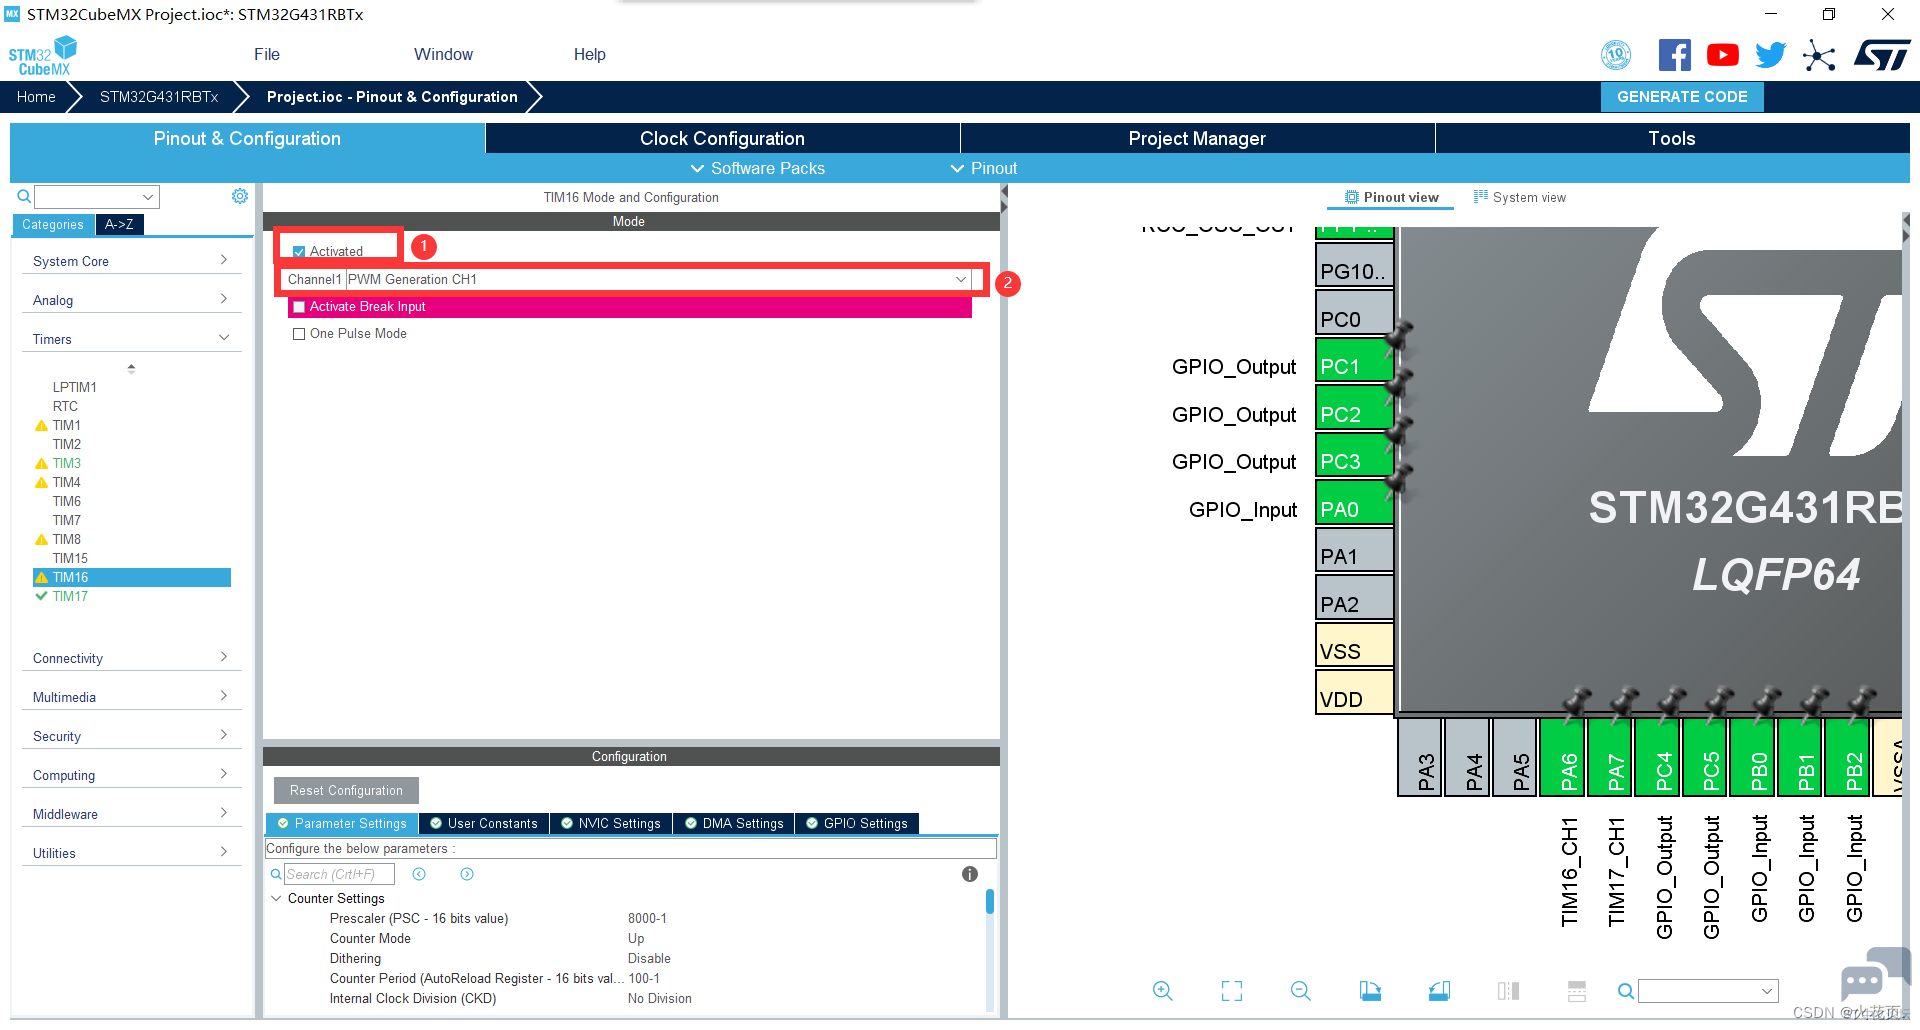Select TIM17 in the timers list
This screenshot has height=1030, width=1920.
tap(70, 596)
